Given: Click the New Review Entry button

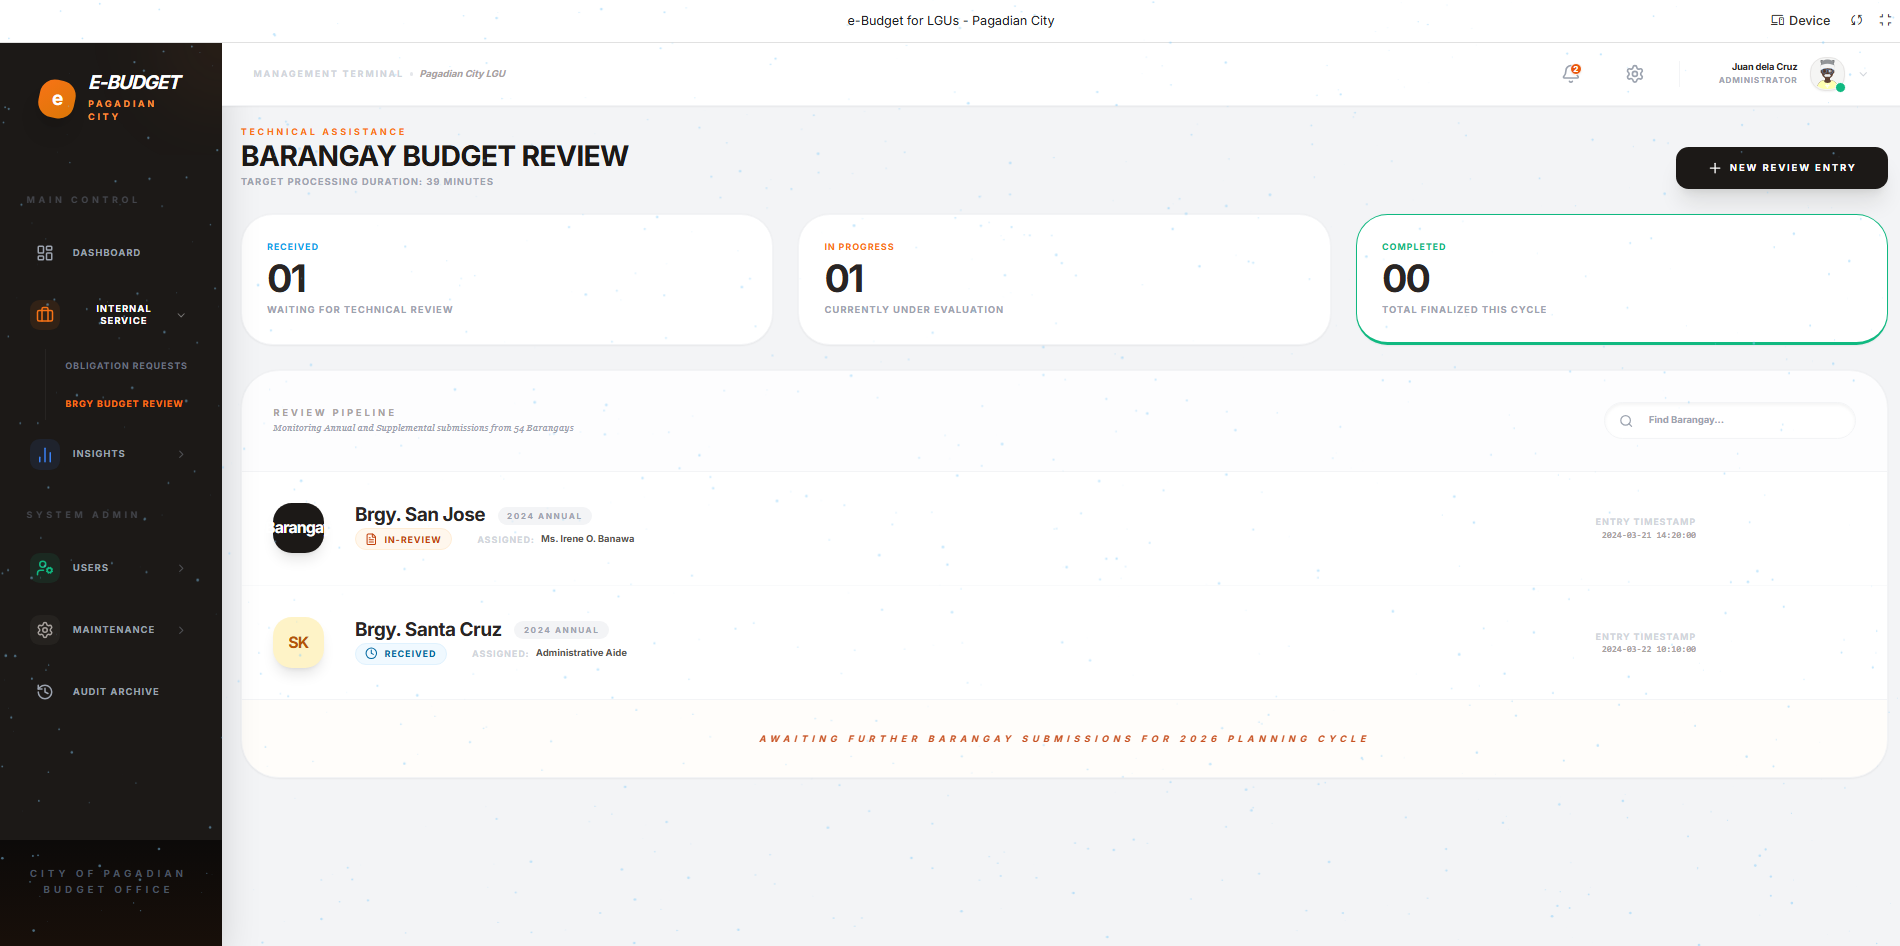Looking at the screenshot, I should click(x=1781, y=168).
